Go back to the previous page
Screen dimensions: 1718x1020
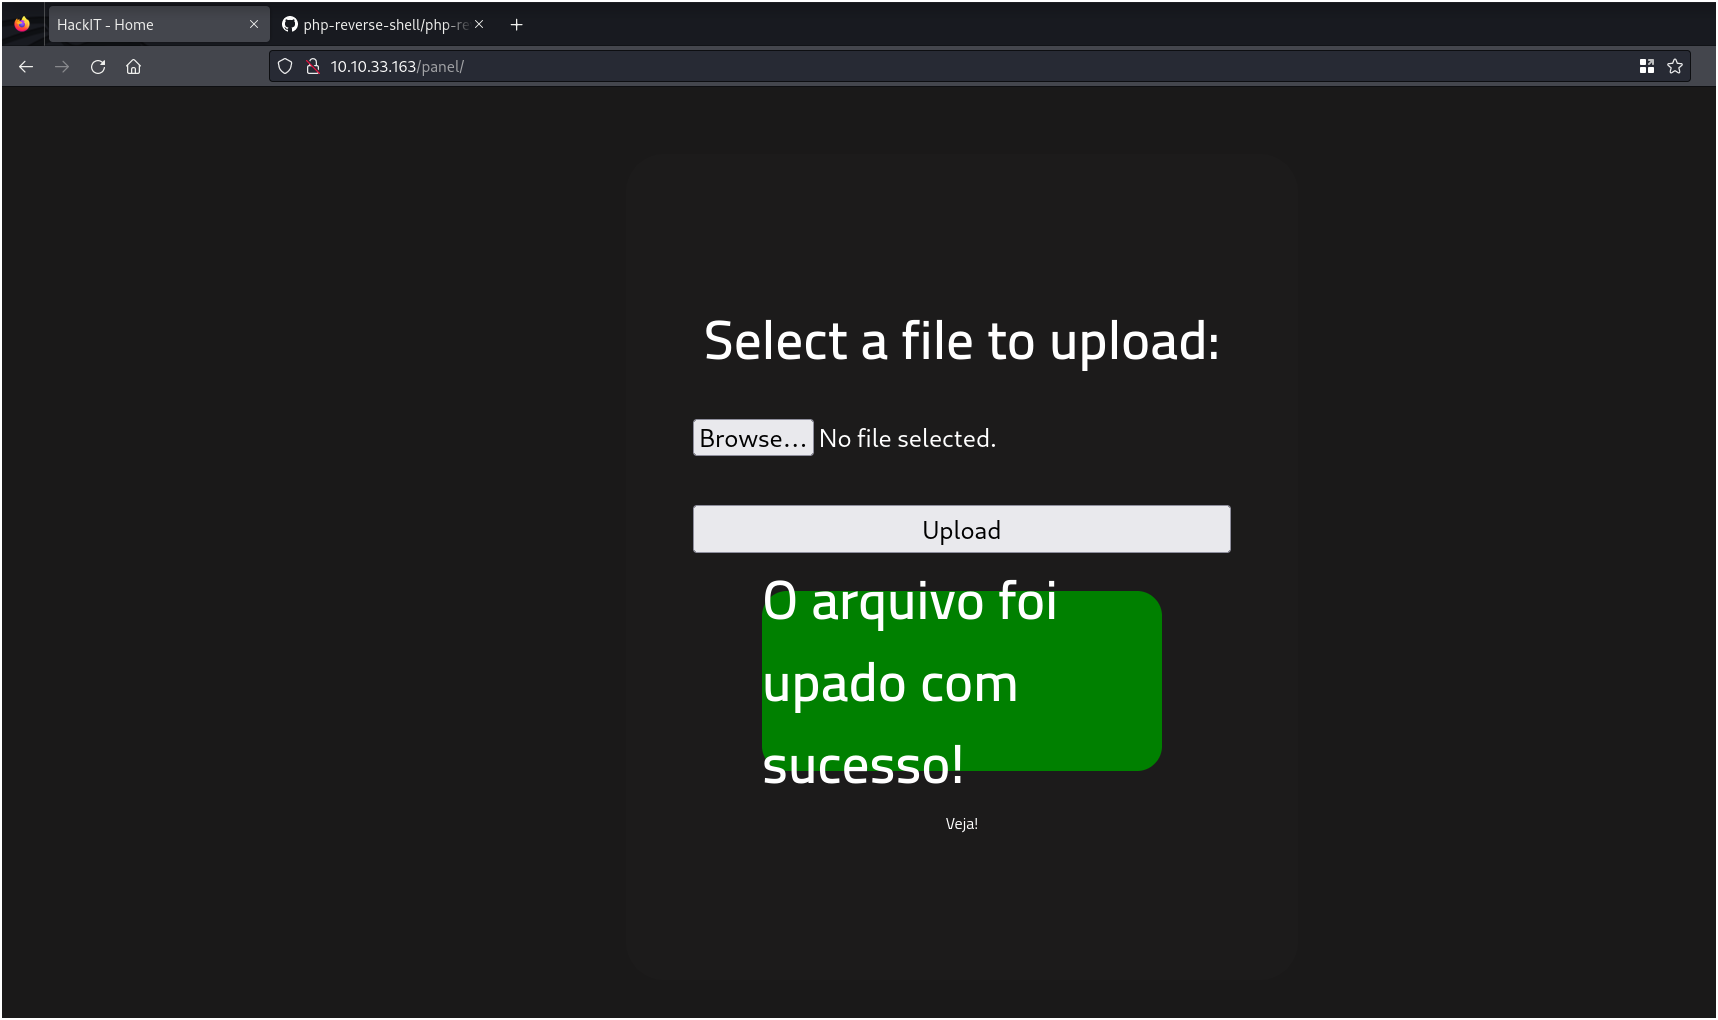(x=26, y=67)
